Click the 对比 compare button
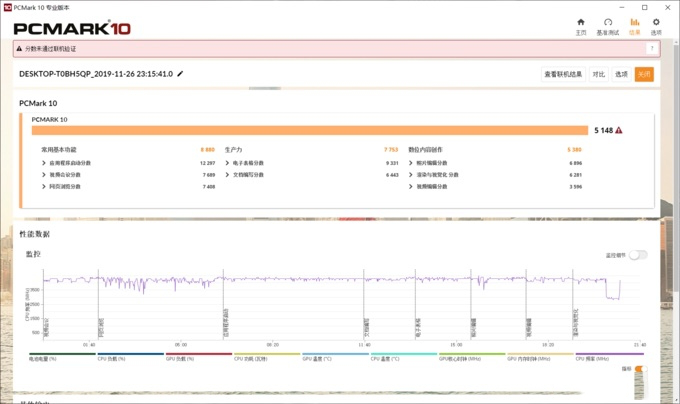Viewport: 680px width, 404px height. click(598, 74)
